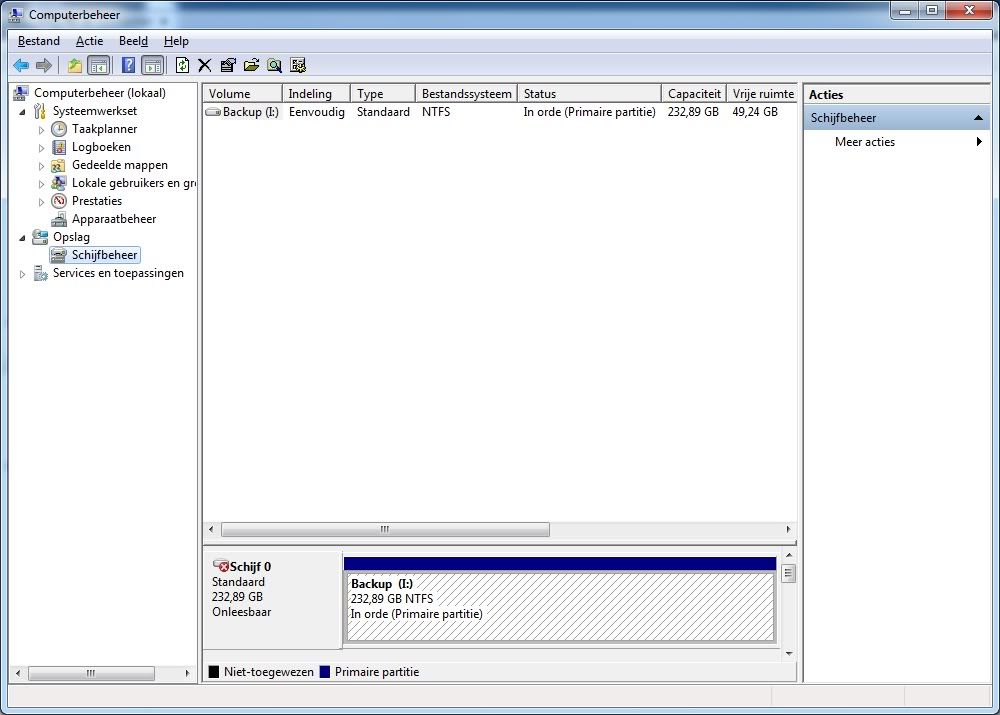
Task: Toggle the console tree show/hide icon
Action: point(99,65)
